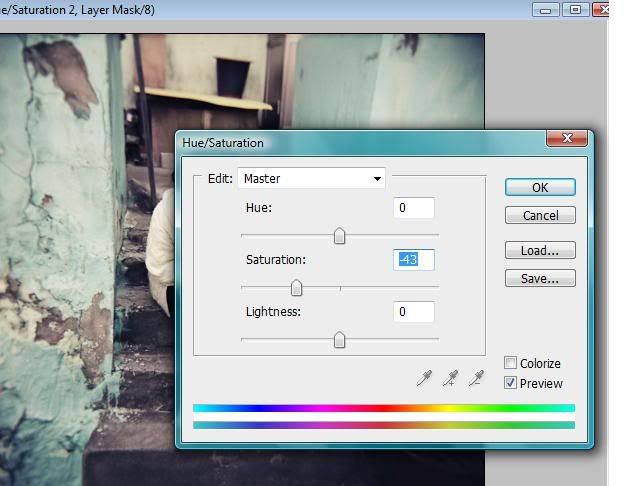Click the Load... button
The height and width of the screenshot is (486, 640).
pos(540,250)
